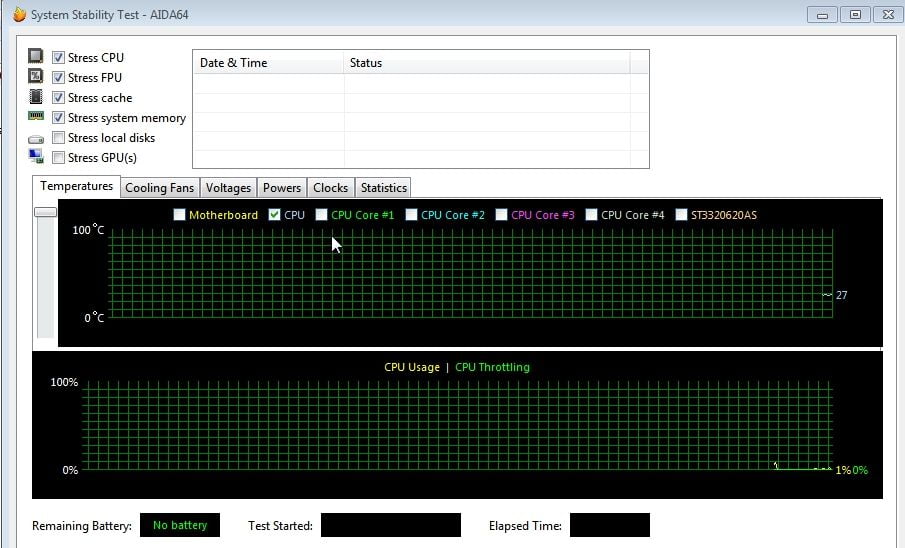Click the RAM module icon beside Stress system memory
The image size is (905, 548).
36,116
